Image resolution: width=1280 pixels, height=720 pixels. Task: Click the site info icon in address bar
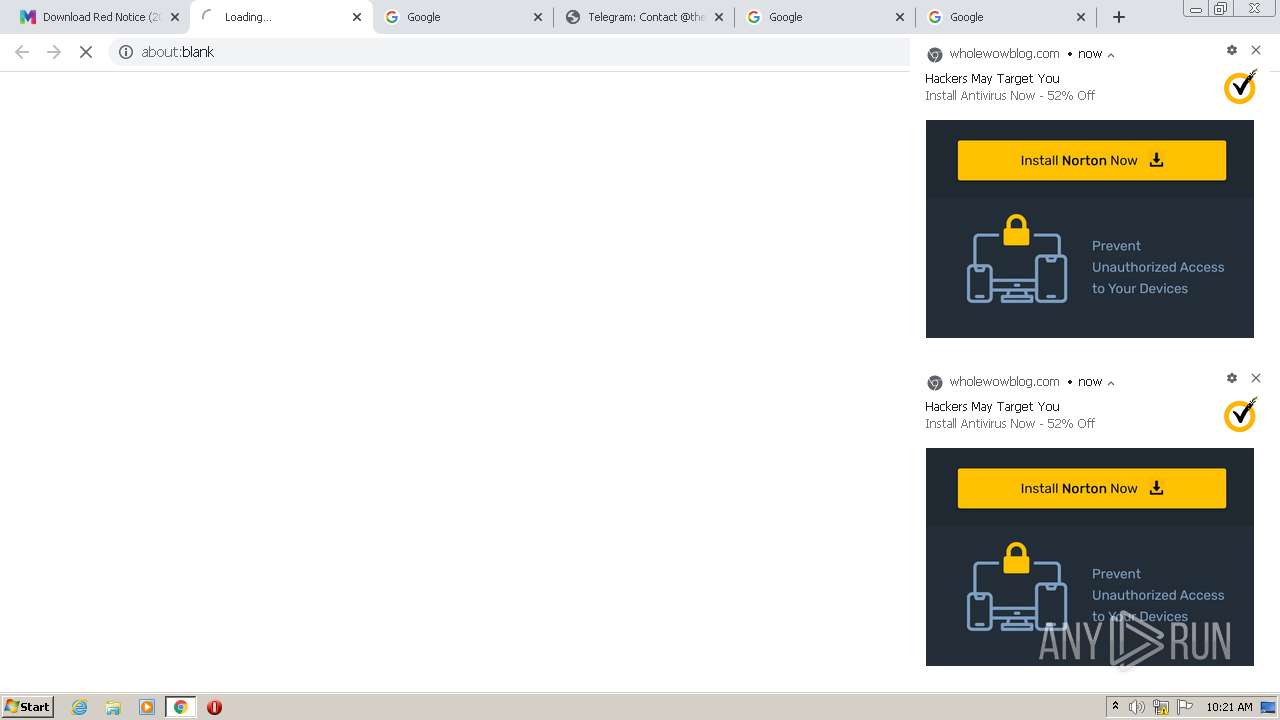point(126,52)
